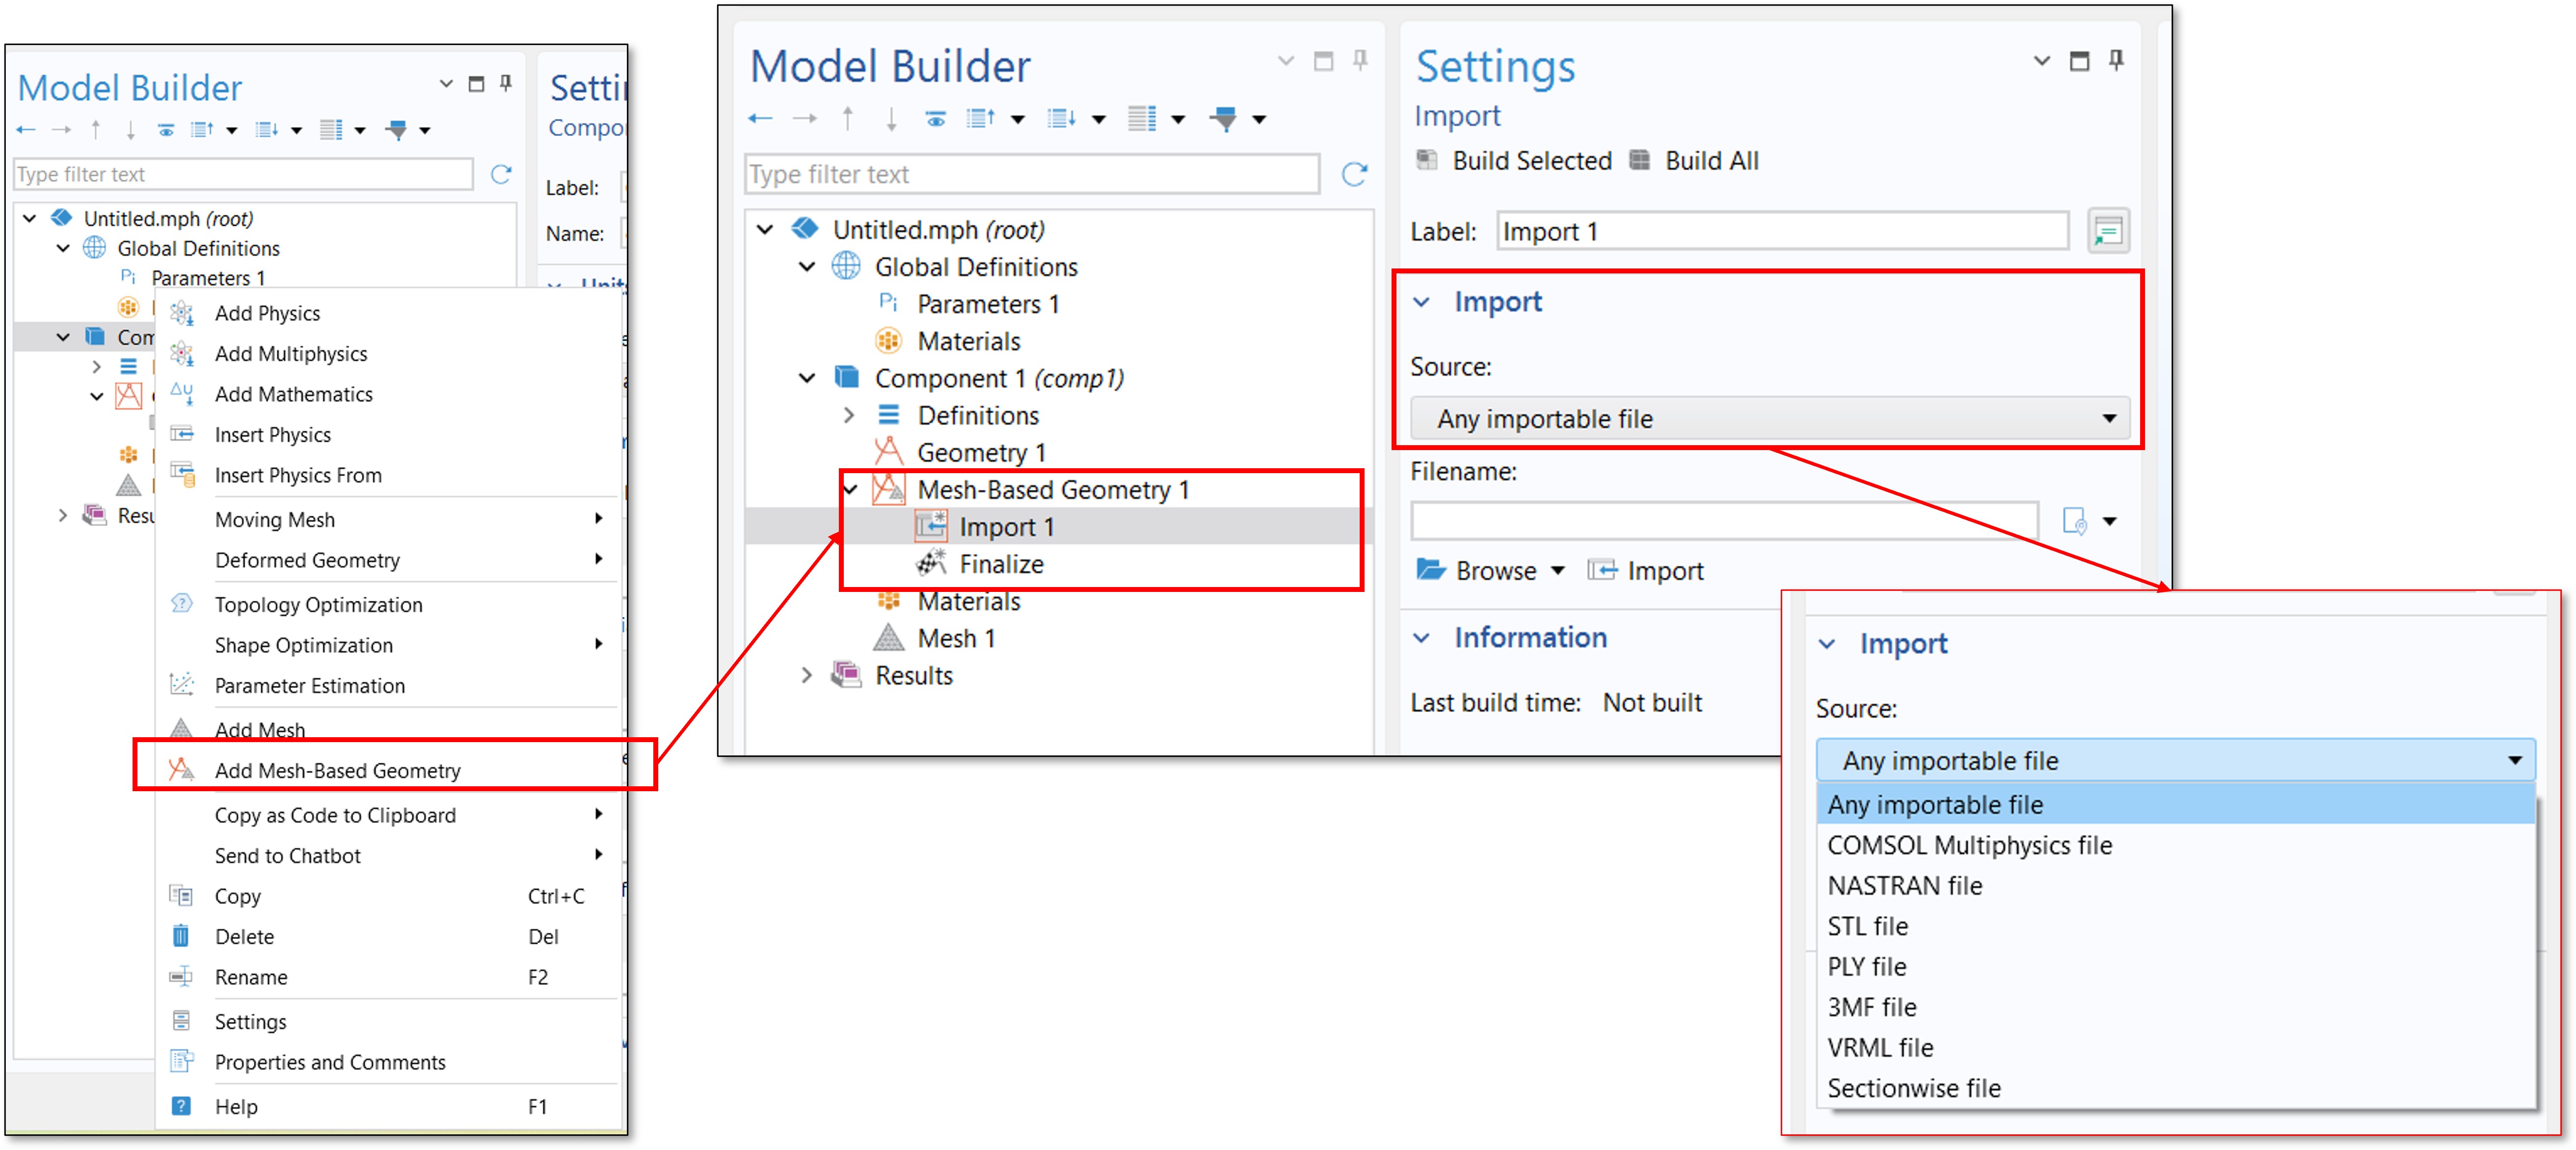Click the Build Selected icon in Settings
The height and width of the screenshot is (1150, 2576).
tap(1427, 160)
